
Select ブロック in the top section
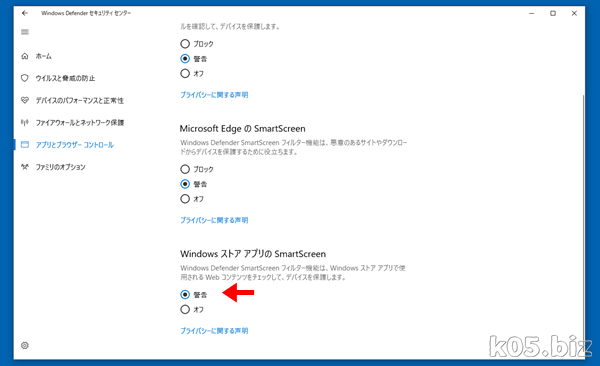click(x=185, y=44)
